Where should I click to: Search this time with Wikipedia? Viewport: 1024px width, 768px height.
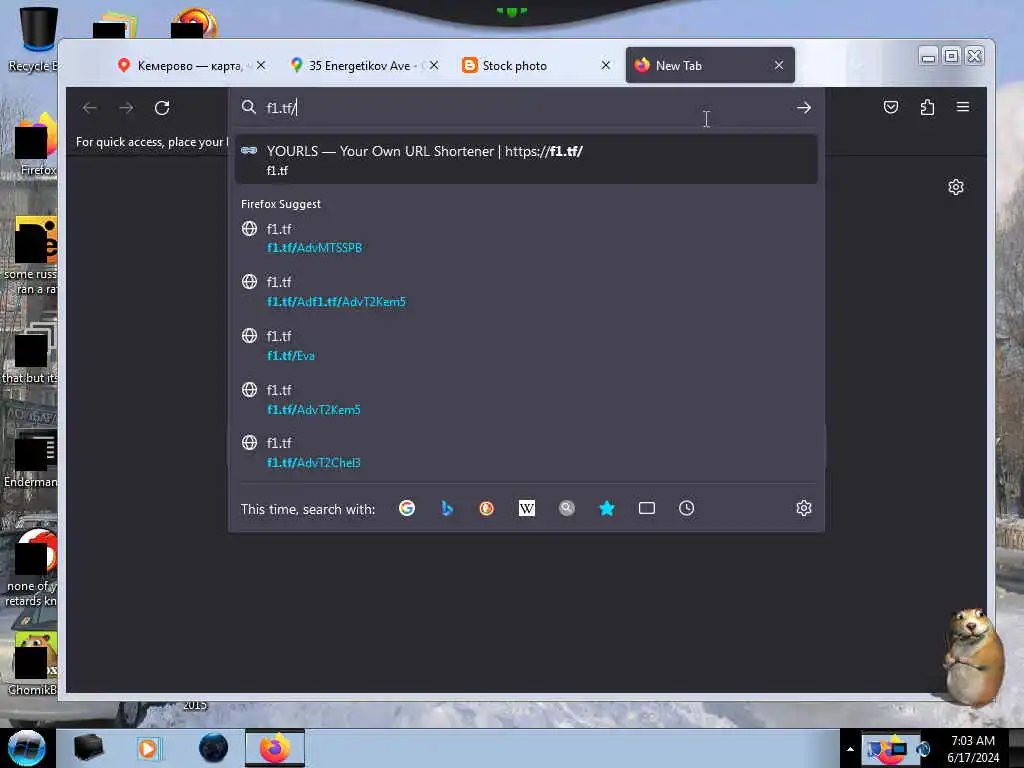526,508
